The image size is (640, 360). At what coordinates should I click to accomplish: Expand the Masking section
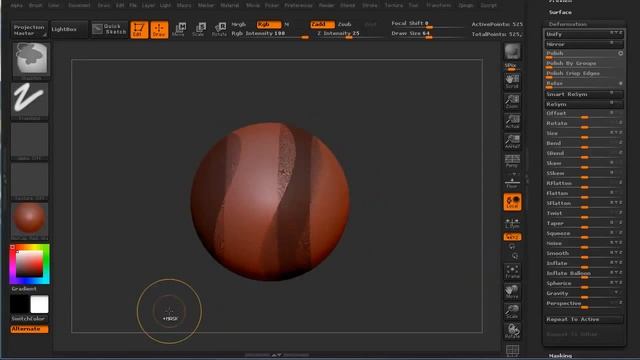click(560, 356)
